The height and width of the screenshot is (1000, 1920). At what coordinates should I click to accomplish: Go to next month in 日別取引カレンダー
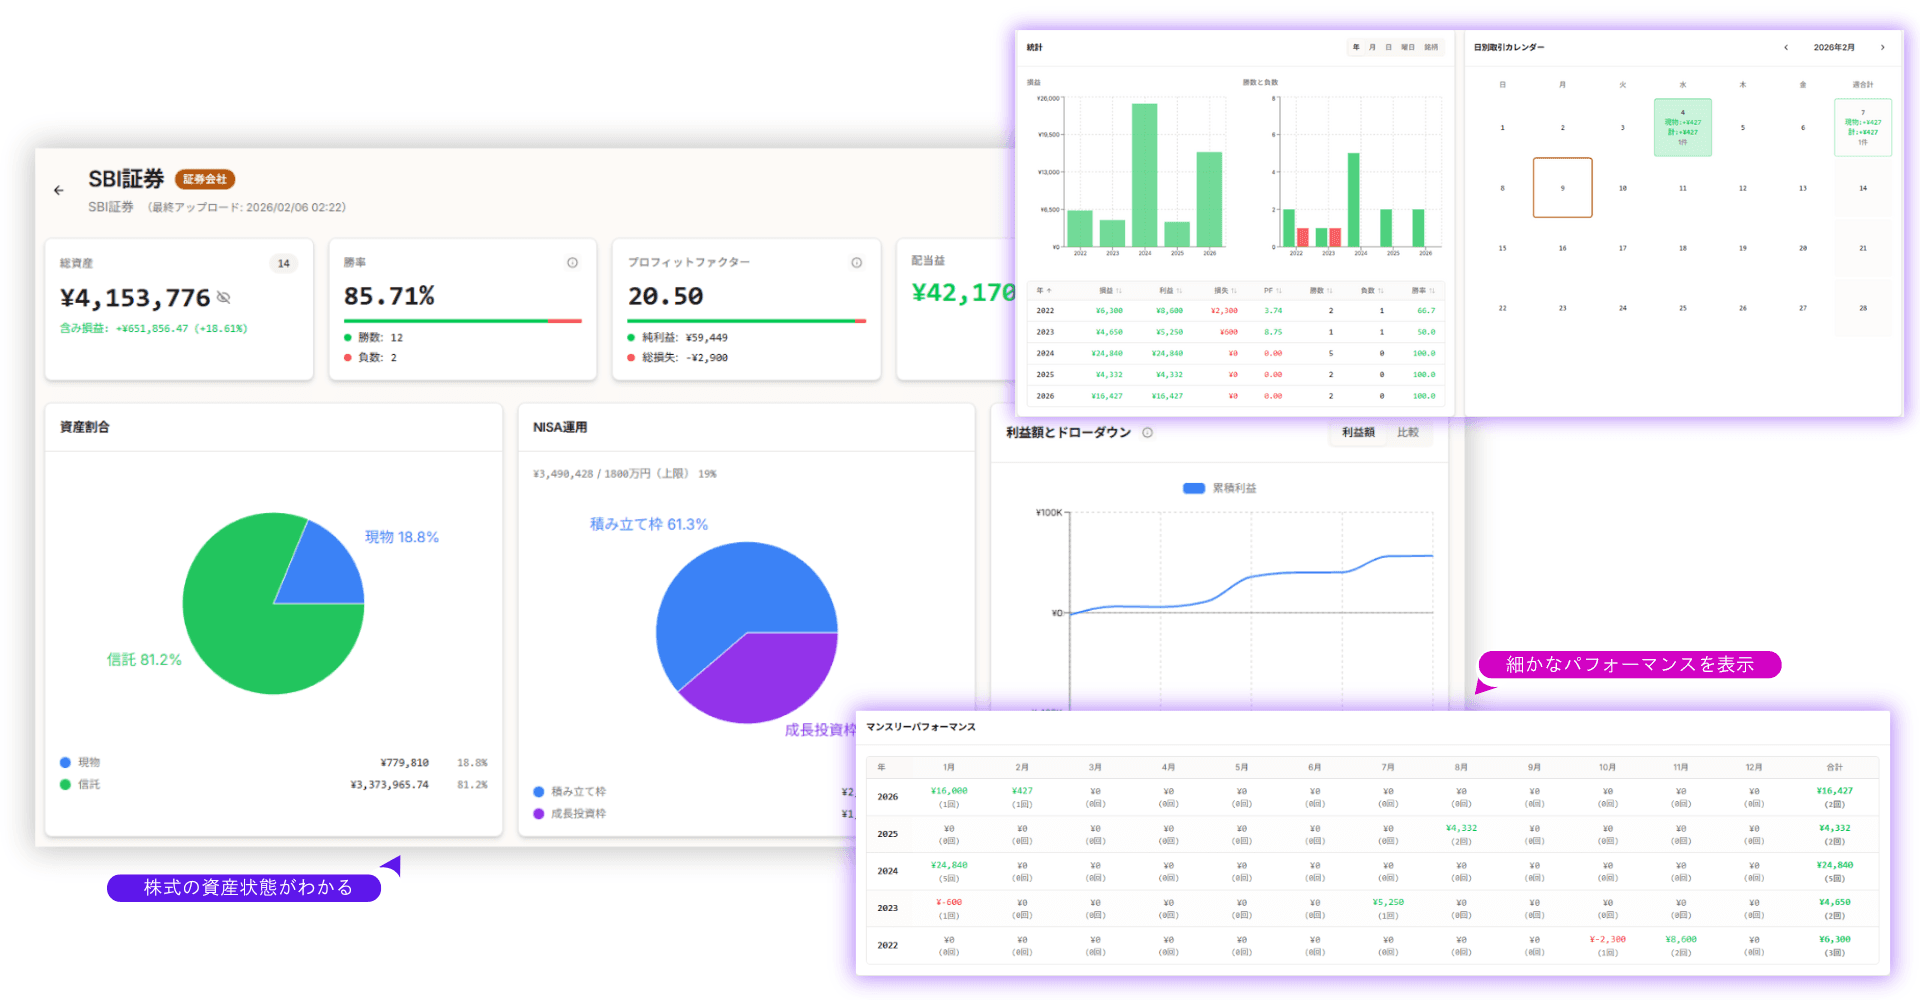pos(1882,47)
